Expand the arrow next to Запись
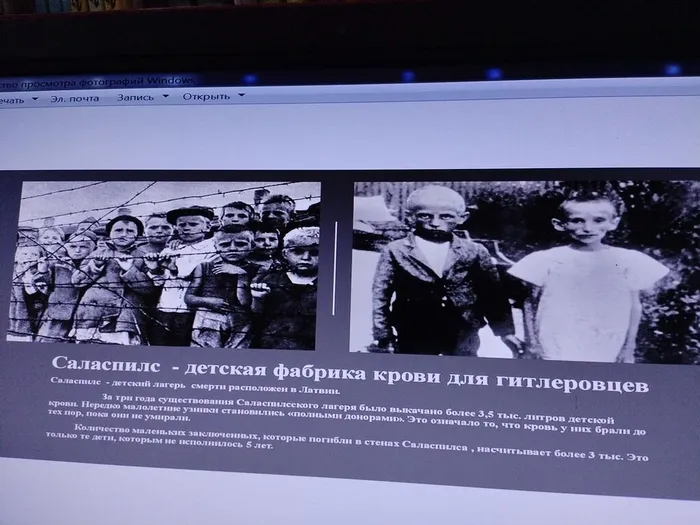The height and width of the screenshot is (525, 700). 165,96
